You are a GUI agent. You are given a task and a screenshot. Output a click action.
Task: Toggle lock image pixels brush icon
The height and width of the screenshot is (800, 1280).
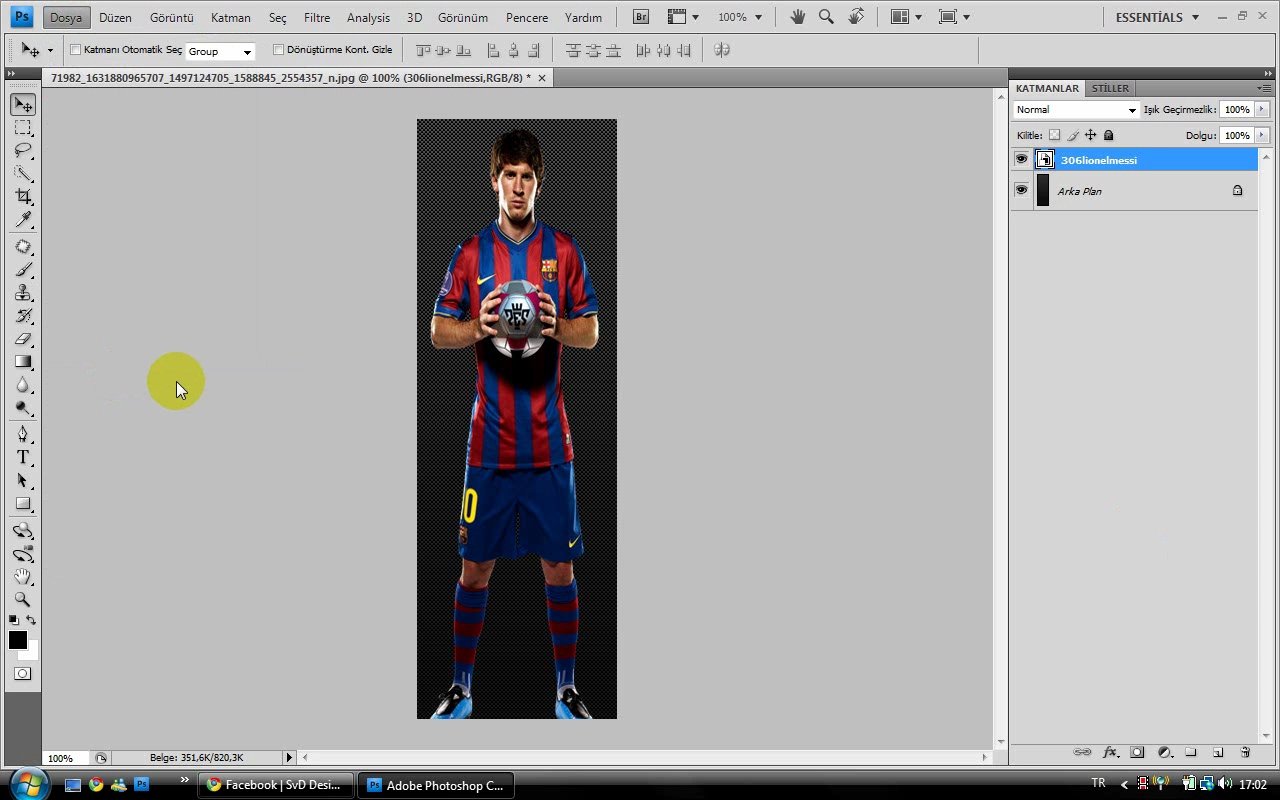[x=1072, y=135]
